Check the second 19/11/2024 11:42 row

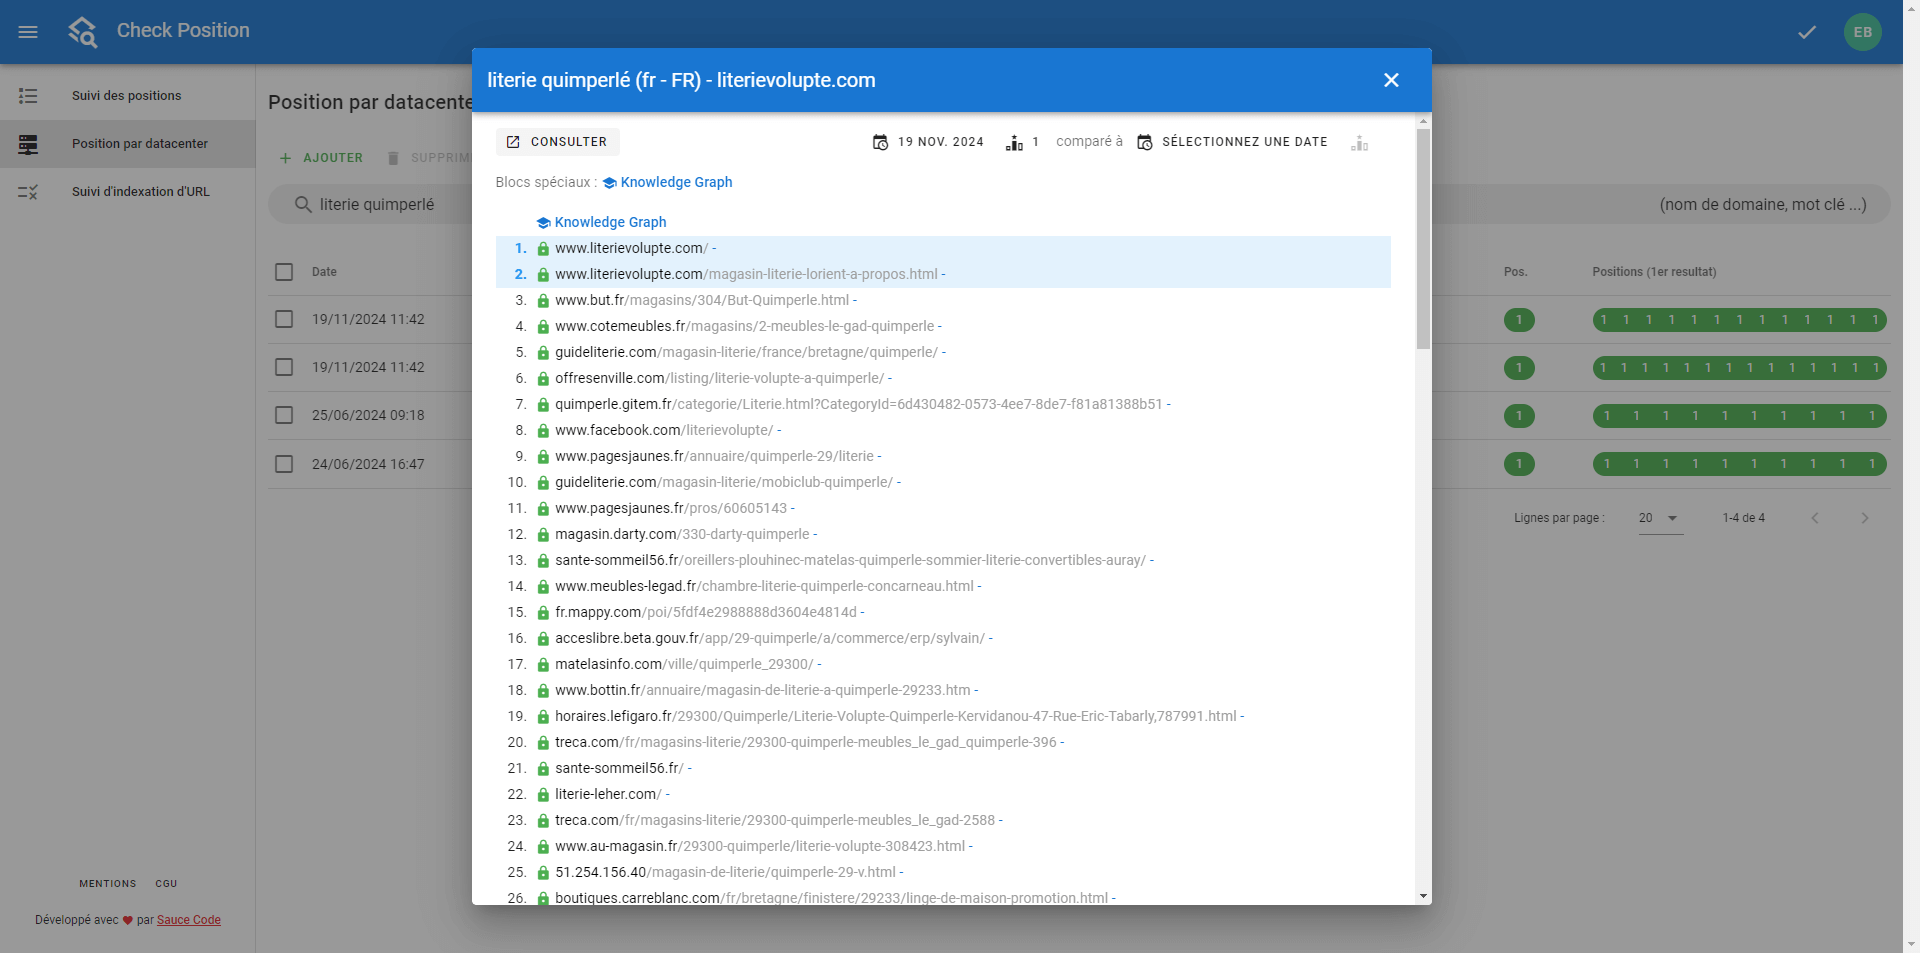[x=284, y=367]
